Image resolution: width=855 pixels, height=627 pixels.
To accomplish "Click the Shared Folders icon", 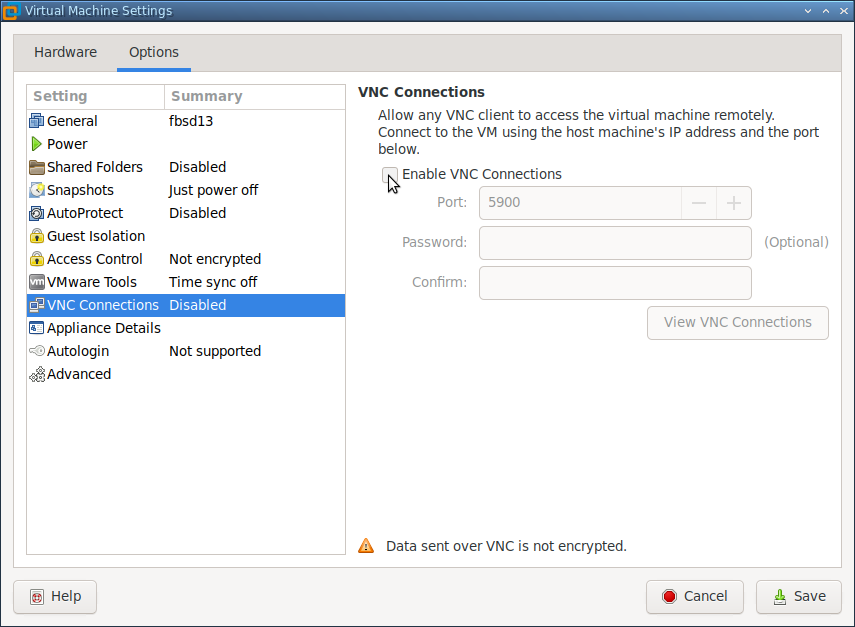I will pos(37,167).
